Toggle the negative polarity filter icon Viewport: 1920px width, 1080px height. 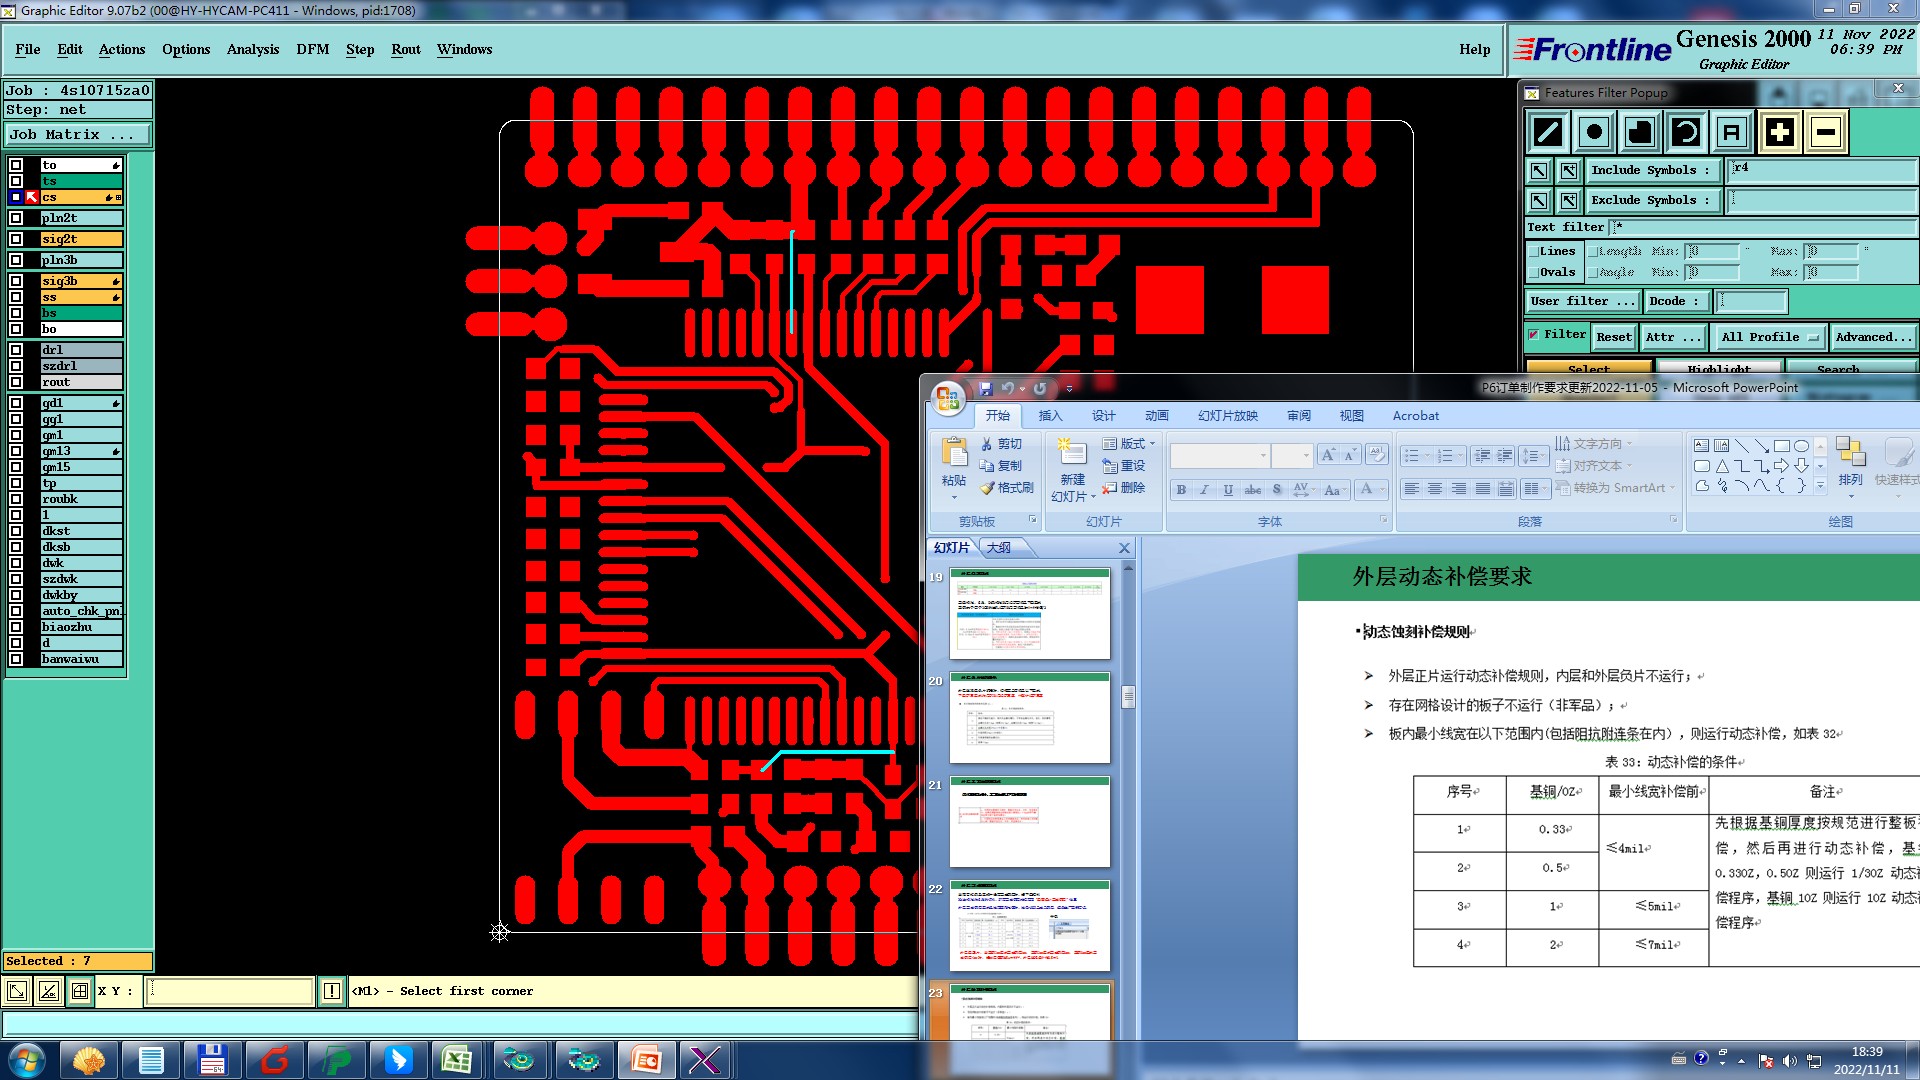1826,132
